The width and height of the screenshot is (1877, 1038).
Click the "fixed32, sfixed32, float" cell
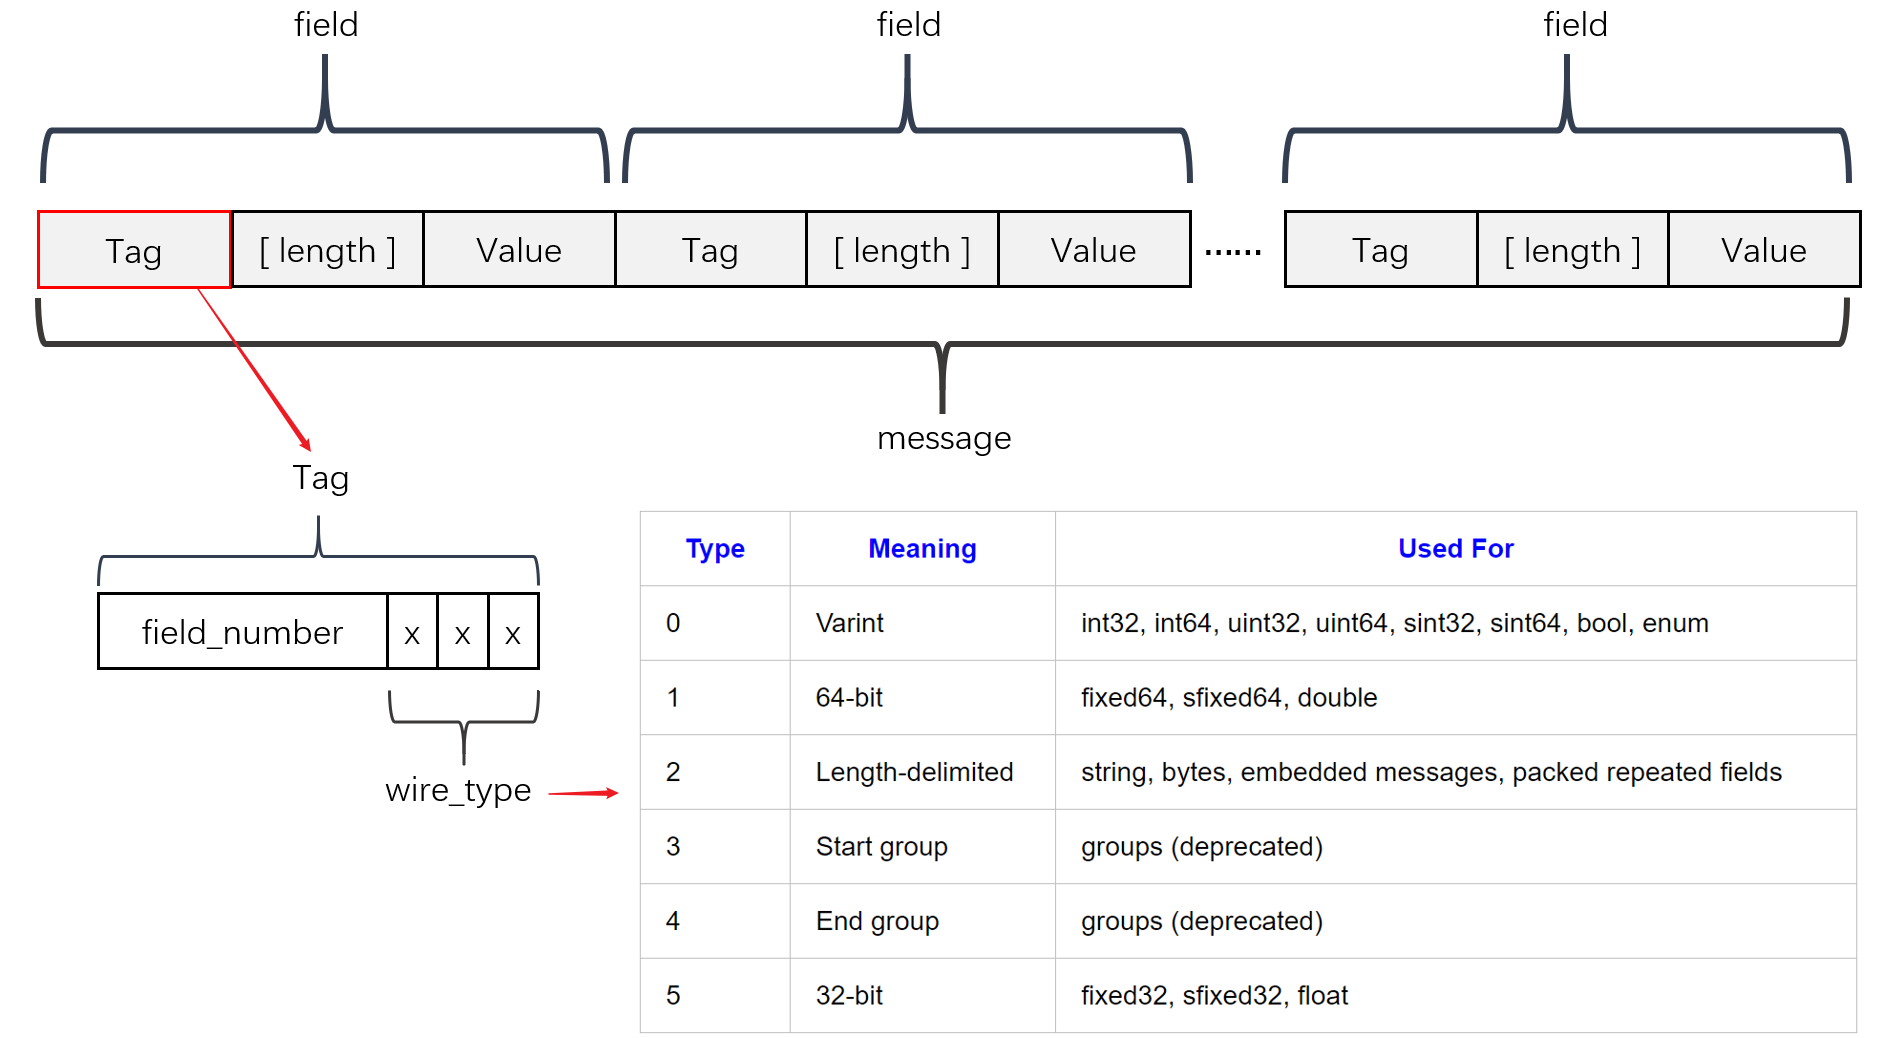pyautogui.click(x=1214, y=995)
